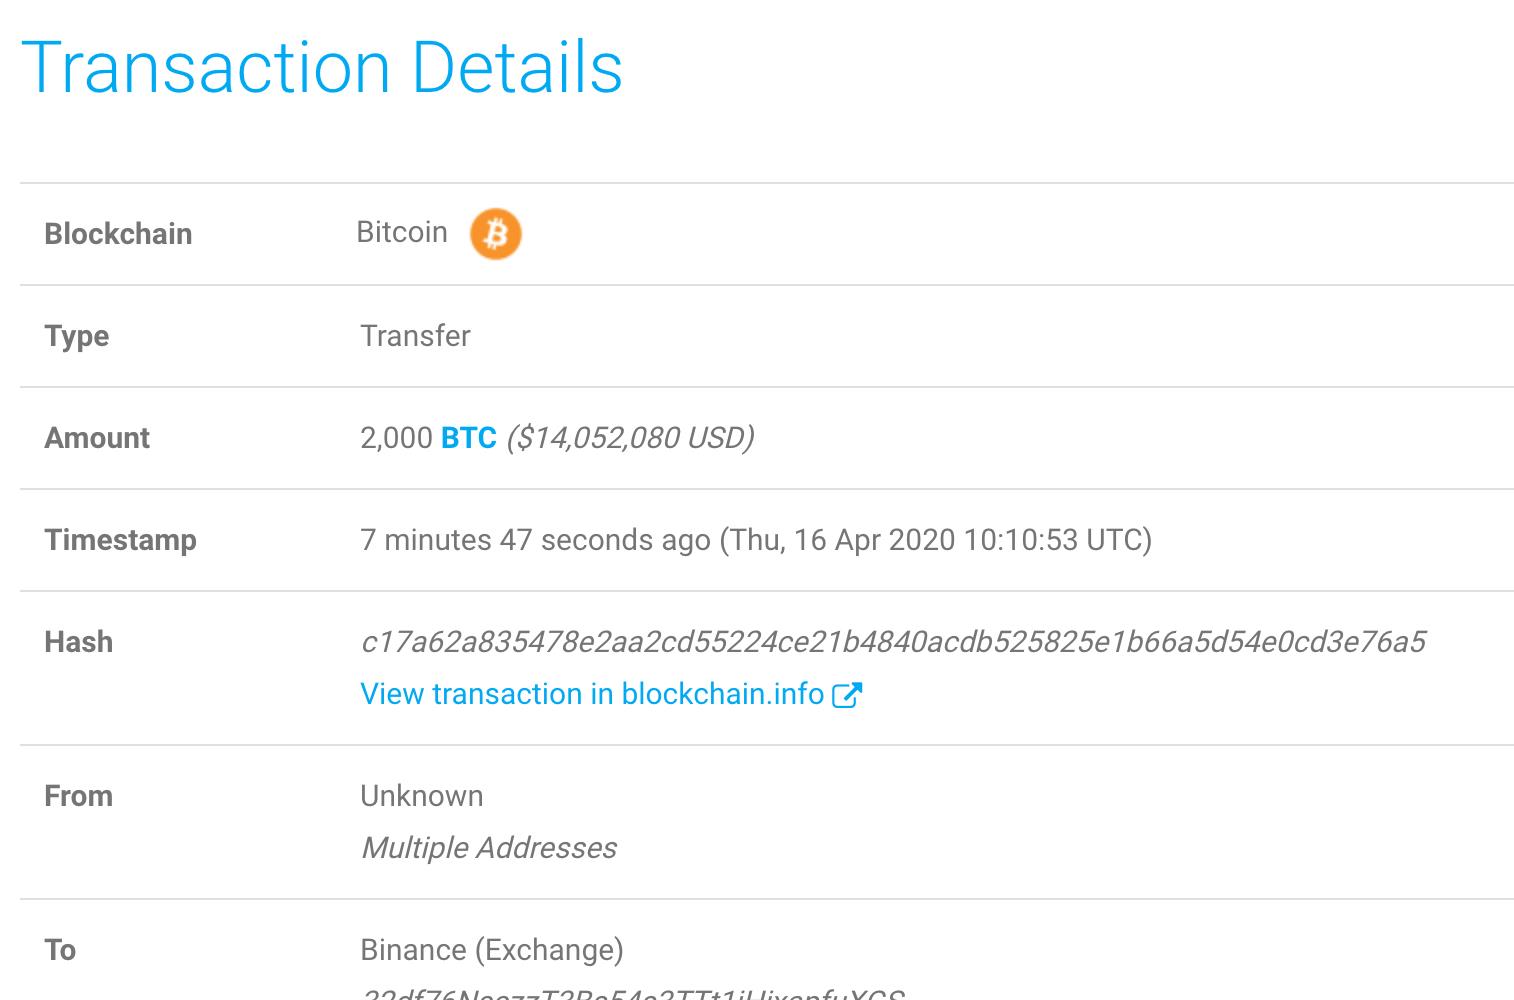
Task: Click the Amount row label
Action: (97, 438)
